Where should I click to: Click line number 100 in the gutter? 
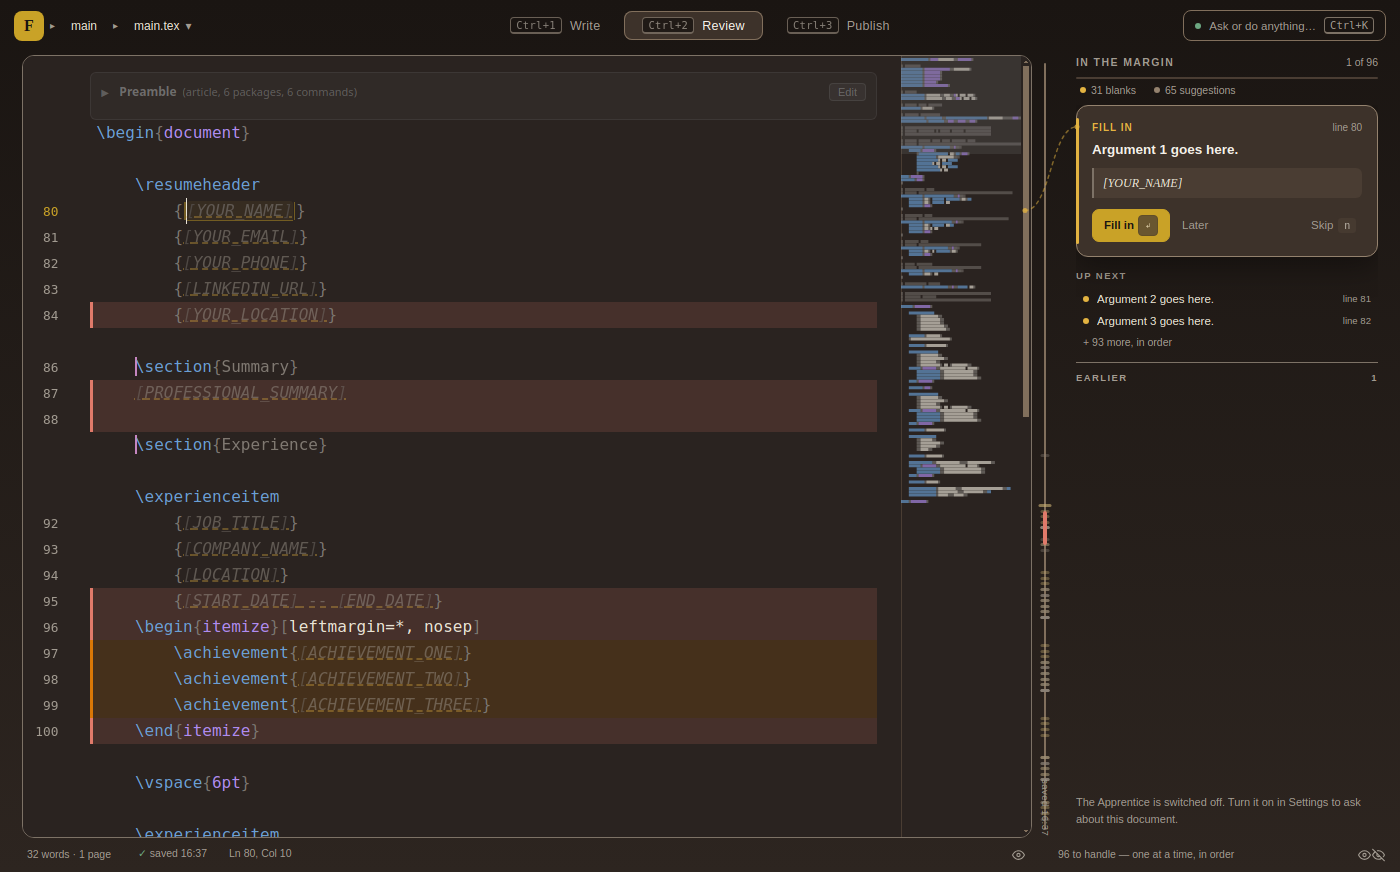[46, 732]
